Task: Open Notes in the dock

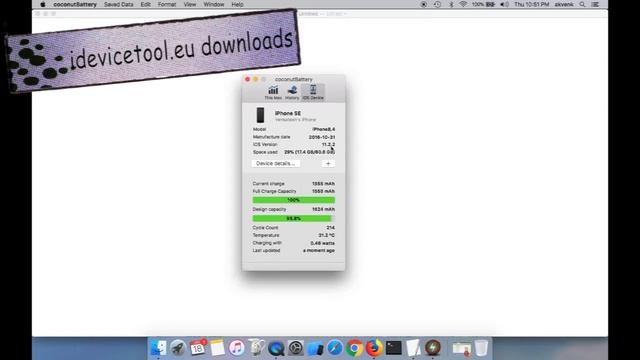Action: coord(217,348)
